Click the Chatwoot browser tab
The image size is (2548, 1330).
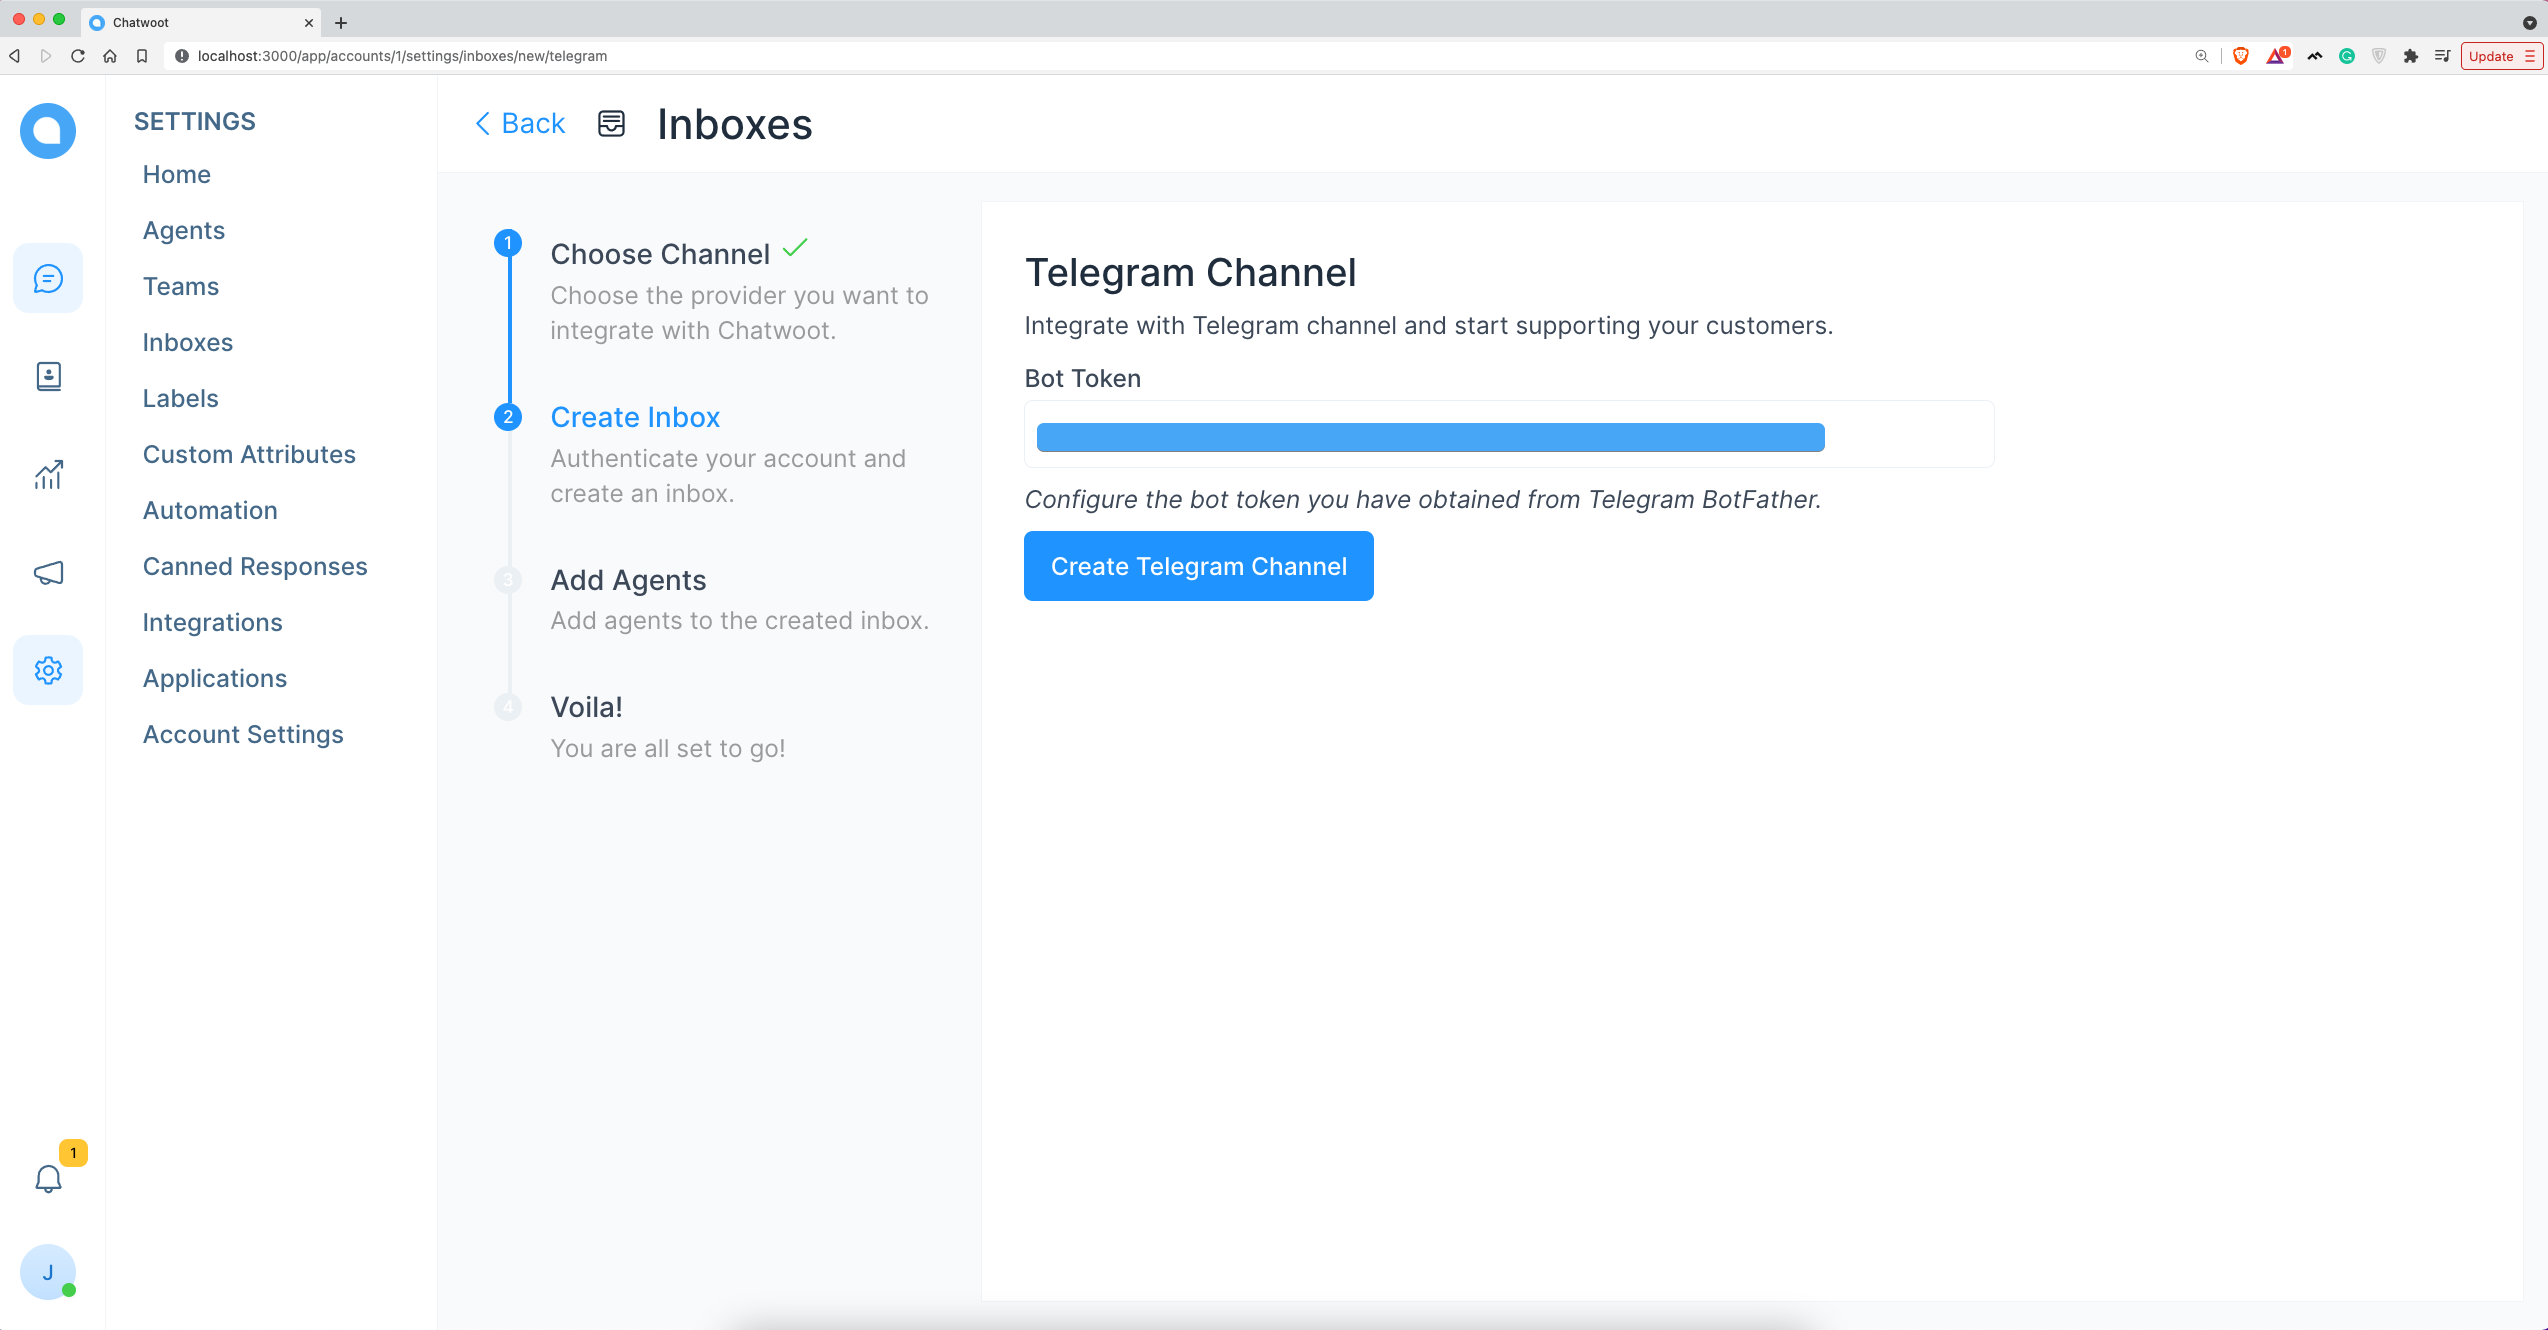200,22
